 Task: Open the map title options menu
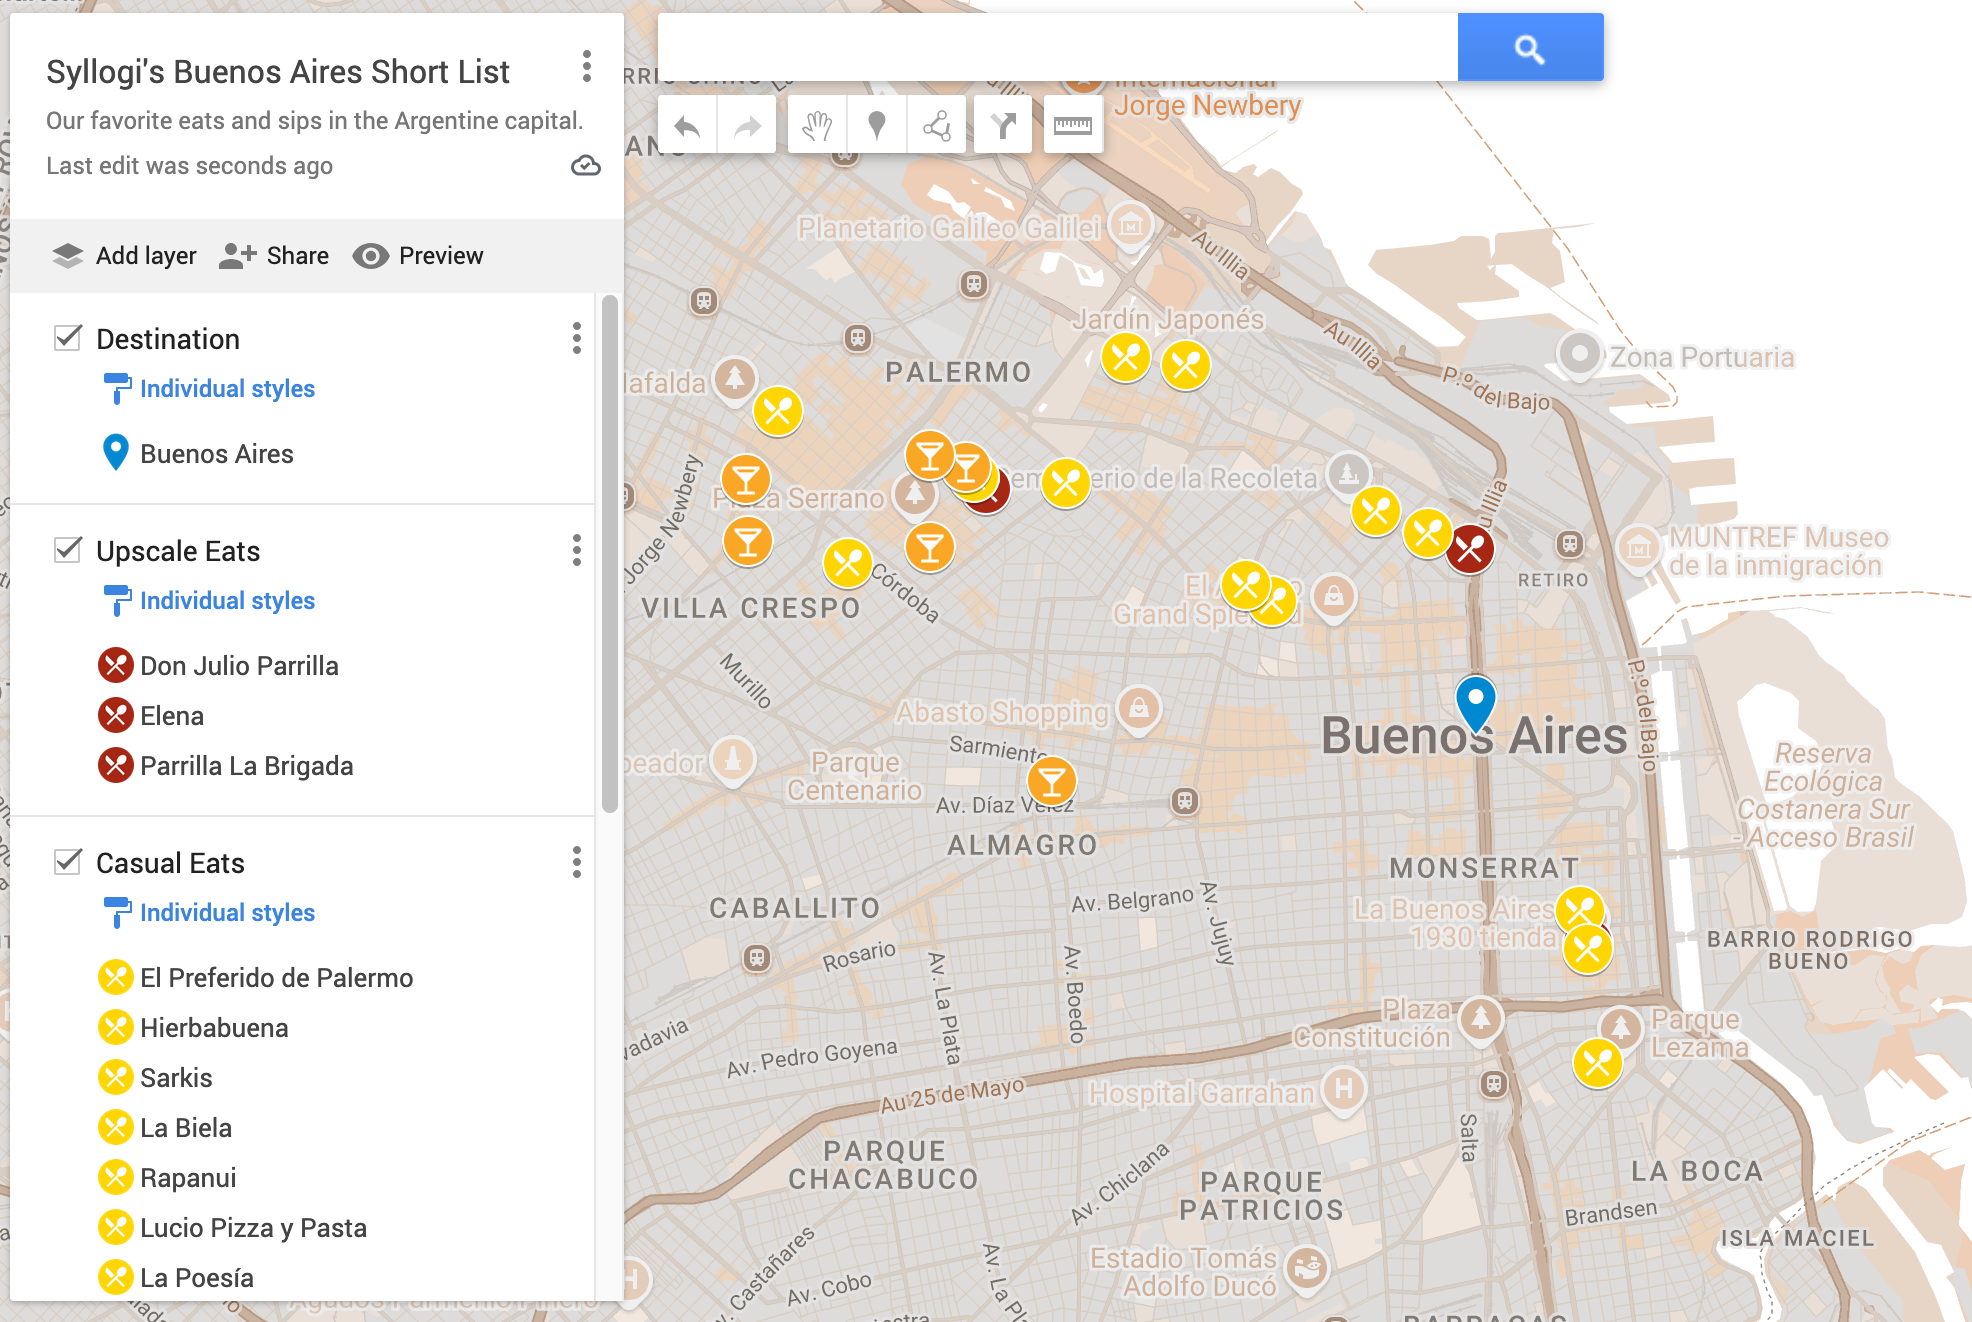point(586,67)
